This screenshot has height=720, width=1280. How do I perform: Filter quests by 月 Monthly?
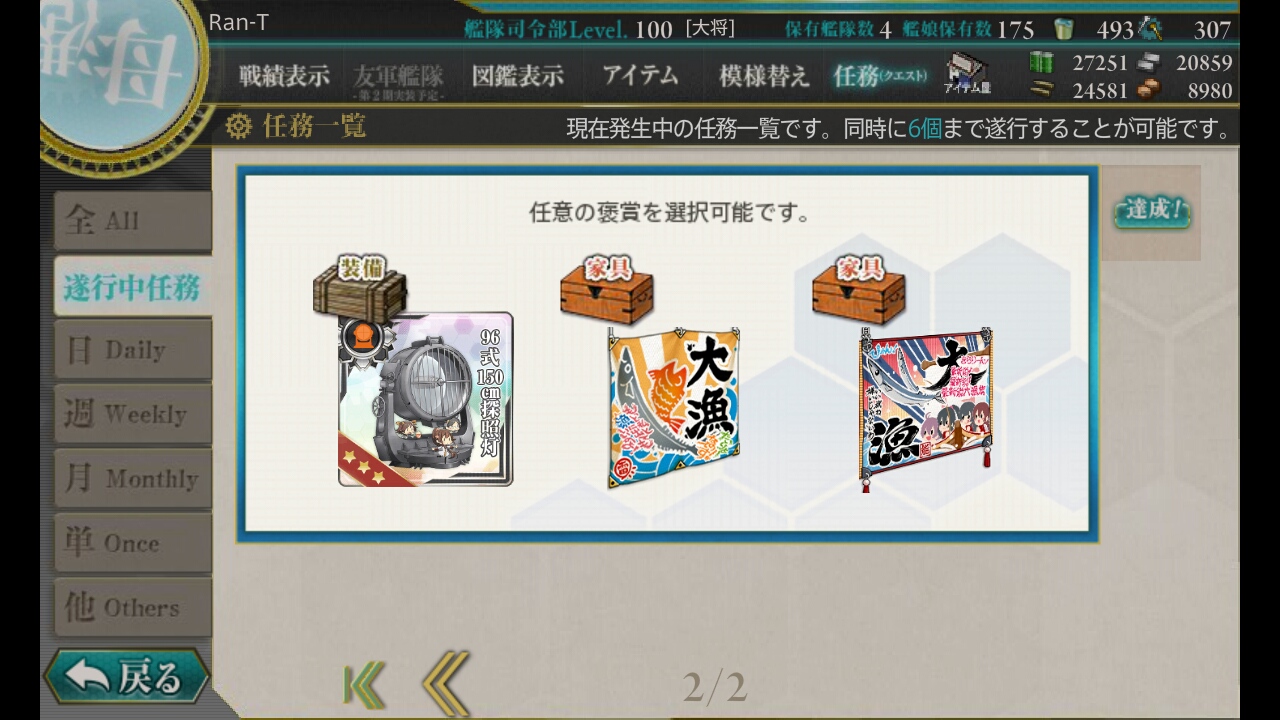(x=133, y=478)
